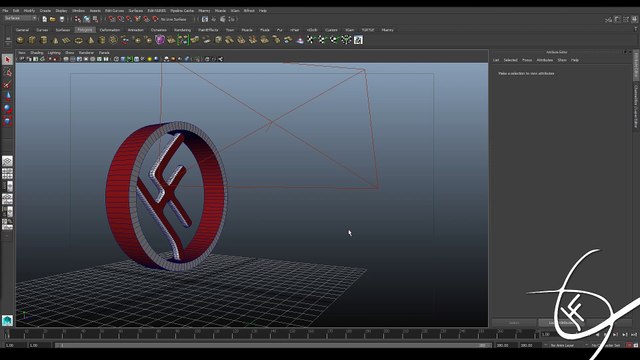
Task: Render the current frame icon
Action: tap(213, 19)
